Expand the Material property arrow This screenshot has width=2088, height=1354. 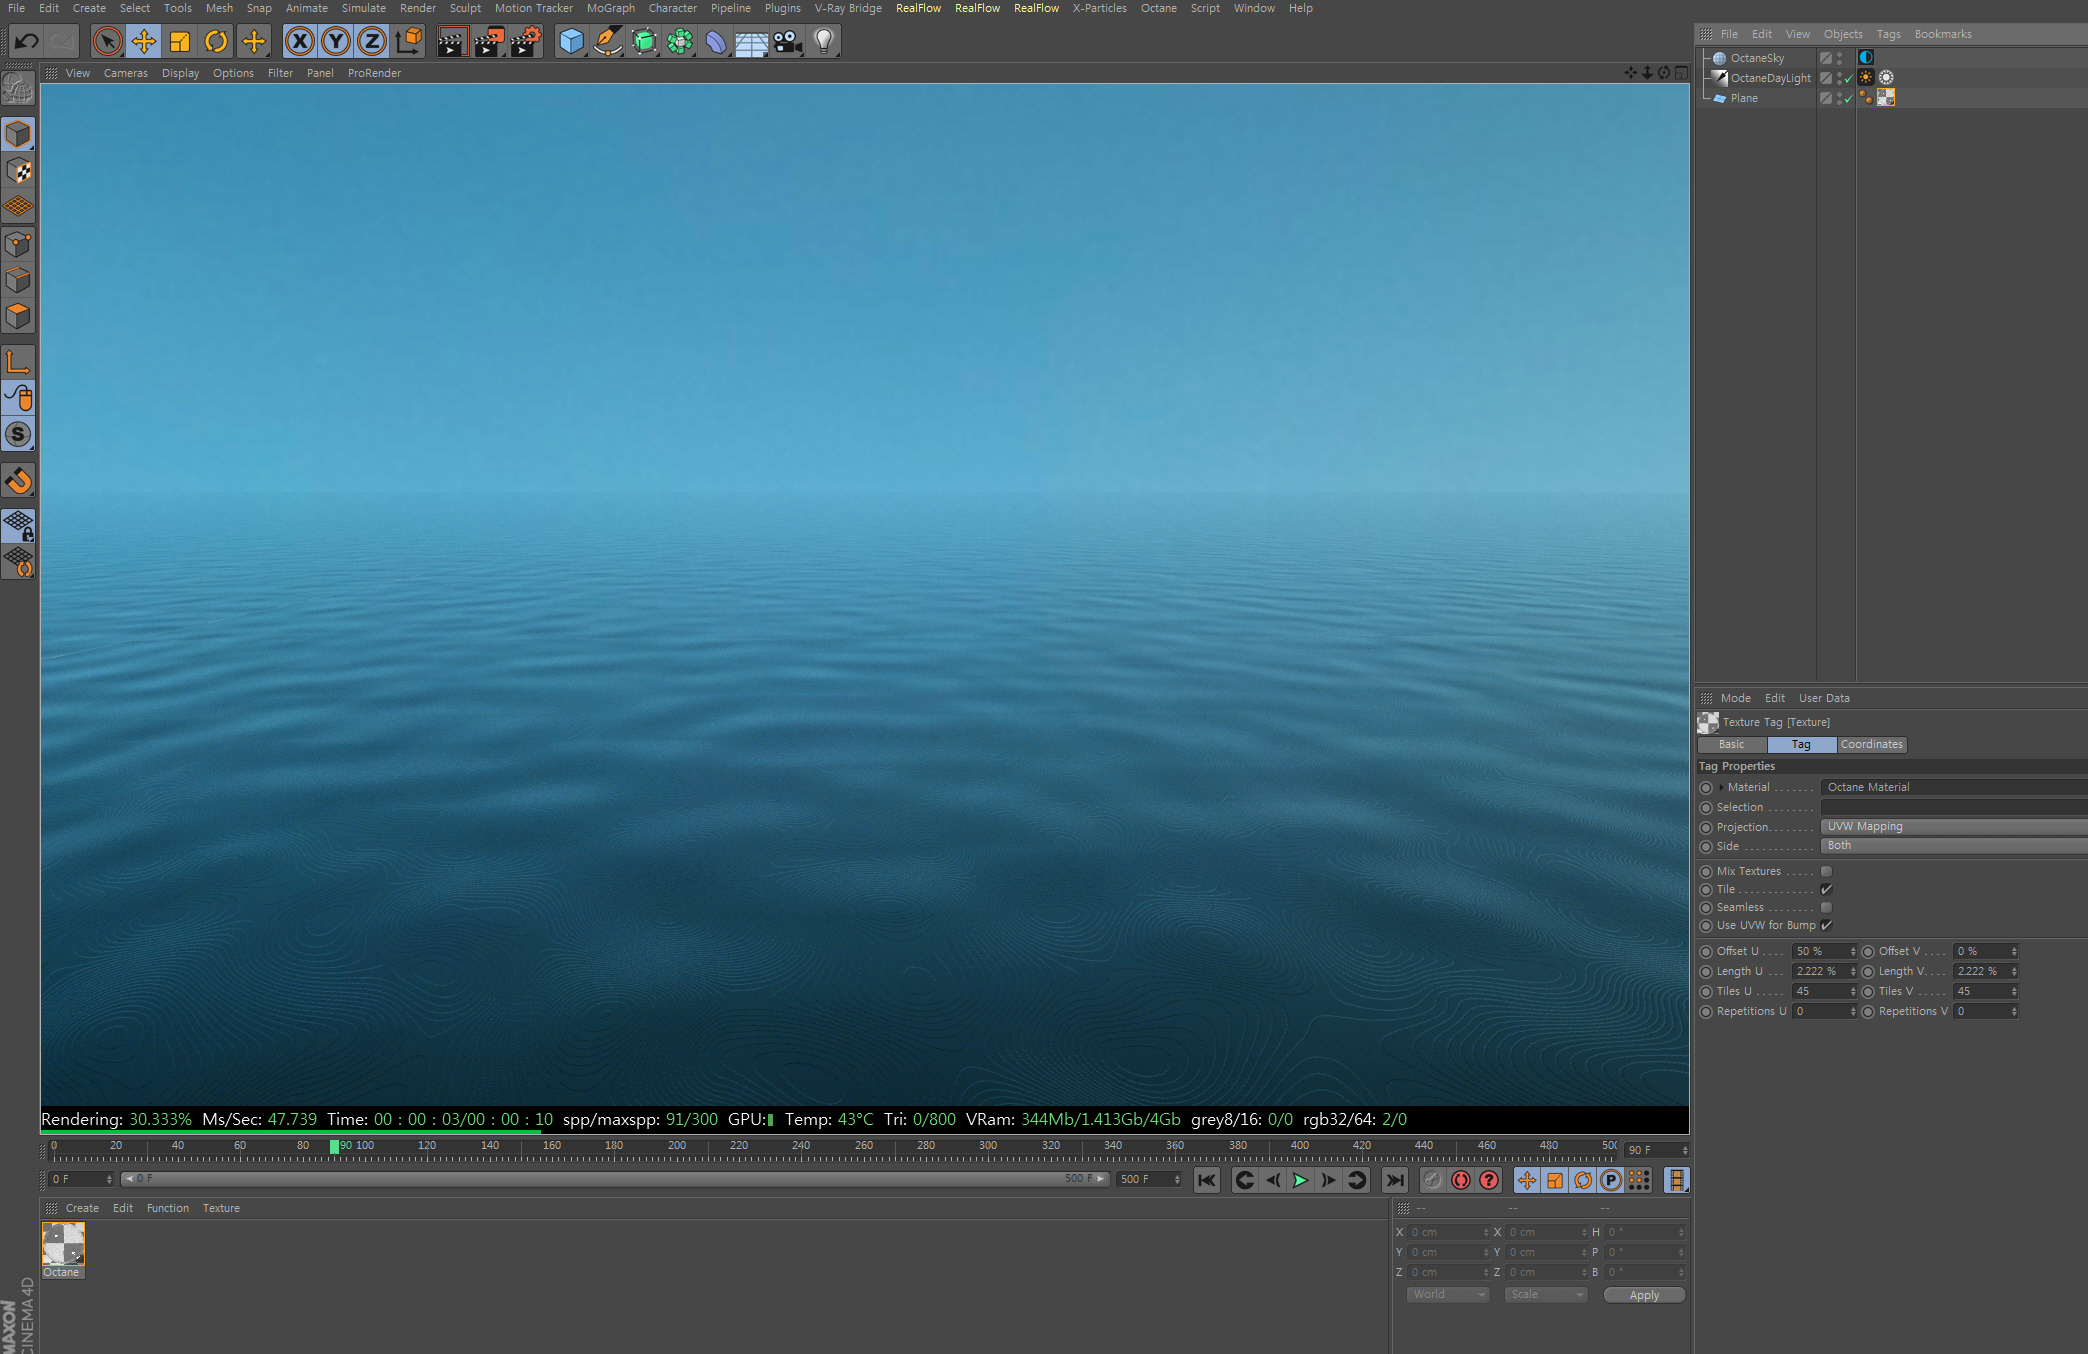pyautogui.click(x=1721, y=787)
